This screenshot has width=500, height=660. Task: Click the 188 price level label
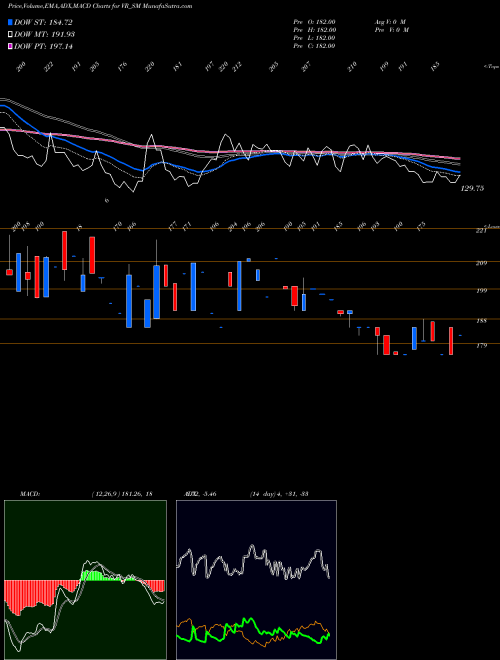[481, 321]
